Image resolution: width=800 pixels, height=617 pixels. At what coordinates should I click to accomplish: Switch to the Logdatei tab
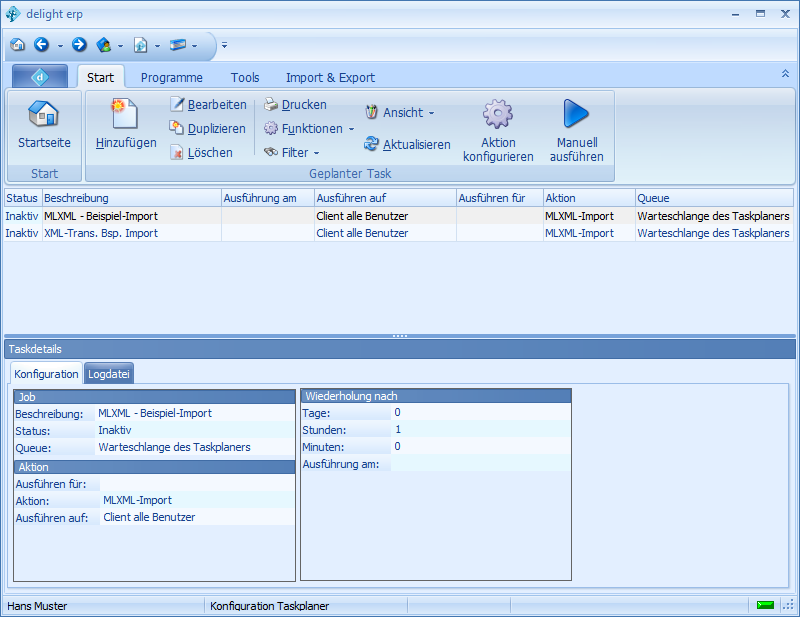tap(109, 374)
